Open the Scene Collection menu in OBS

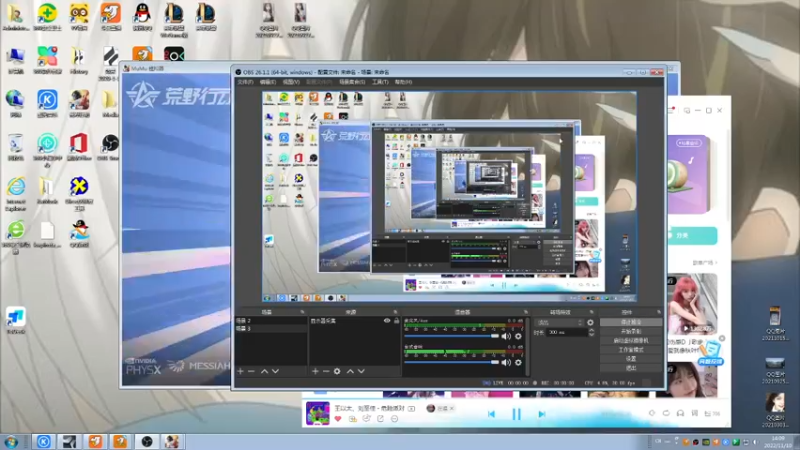352,82
